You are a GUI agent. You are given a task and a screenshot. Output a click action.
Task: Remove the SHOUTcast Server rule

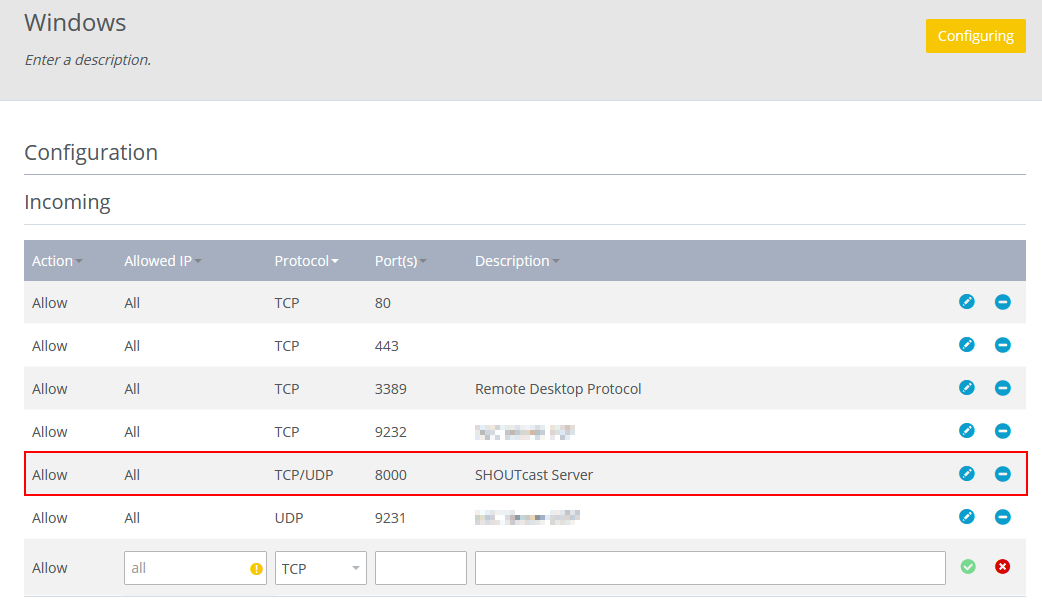1003,474
